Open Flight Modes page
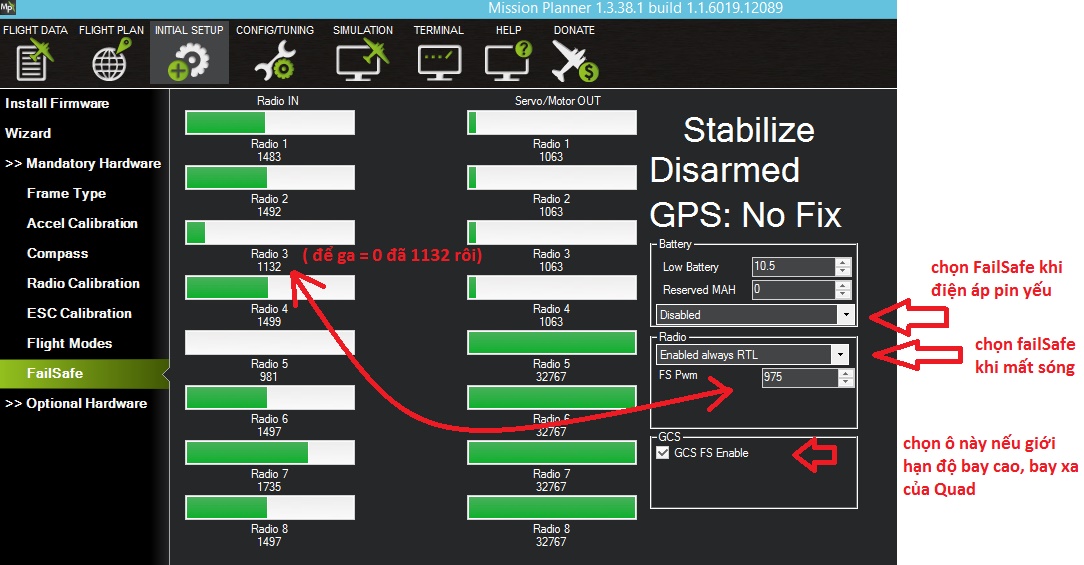This screenshot has width=1084, height=565. pyautogui.click(x=69, y=343)
